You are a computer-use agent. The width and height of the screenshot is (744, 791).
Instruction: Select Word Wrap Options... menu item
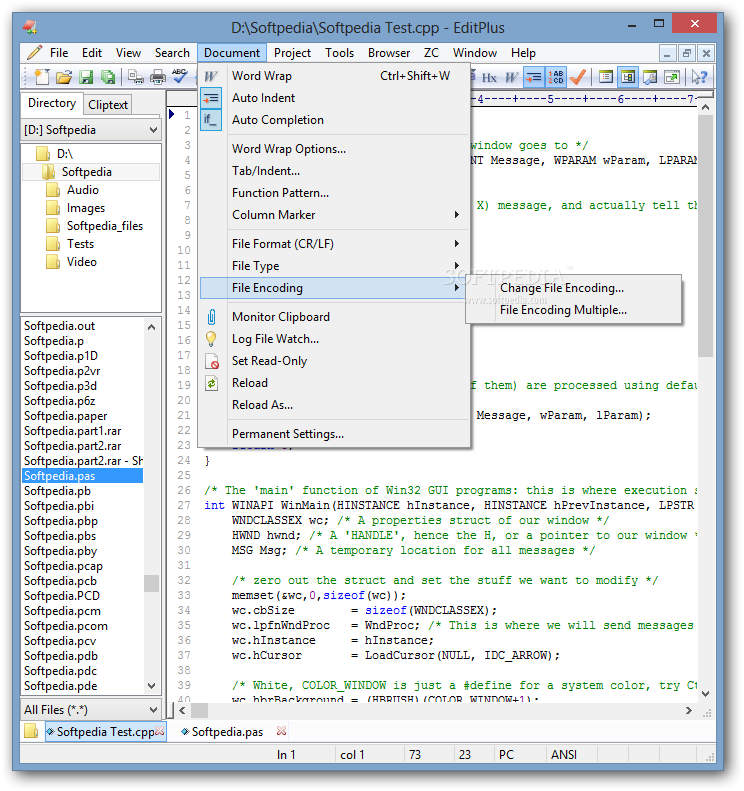coord(334,149)
